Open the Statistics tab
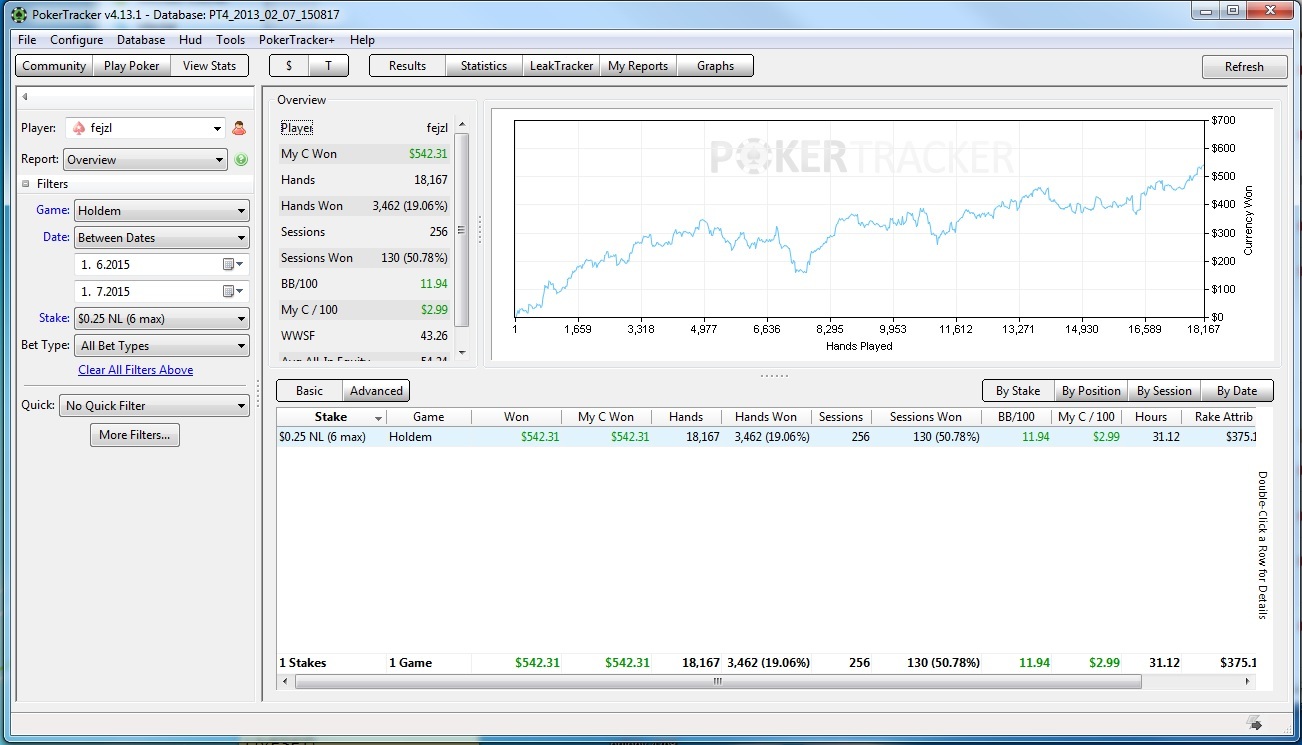This screenshot has height=745, width=1302. pos(484,66)
